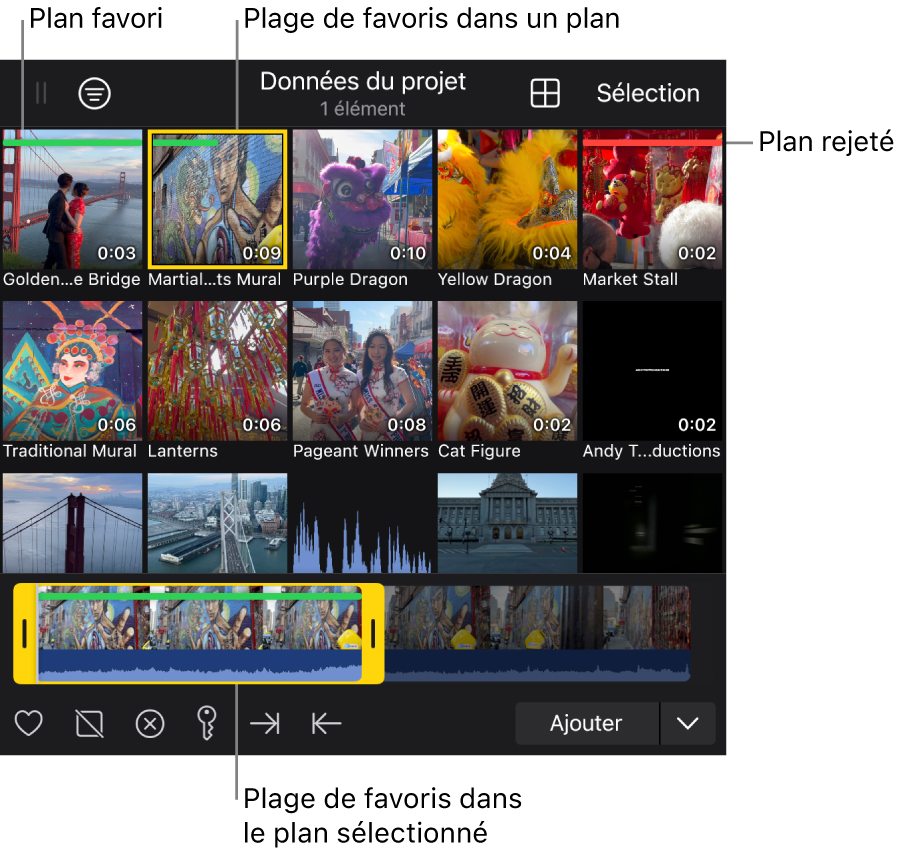Choose the Yellow Dragon thumbnail
907x854 pixels.
tap(507, 199)
